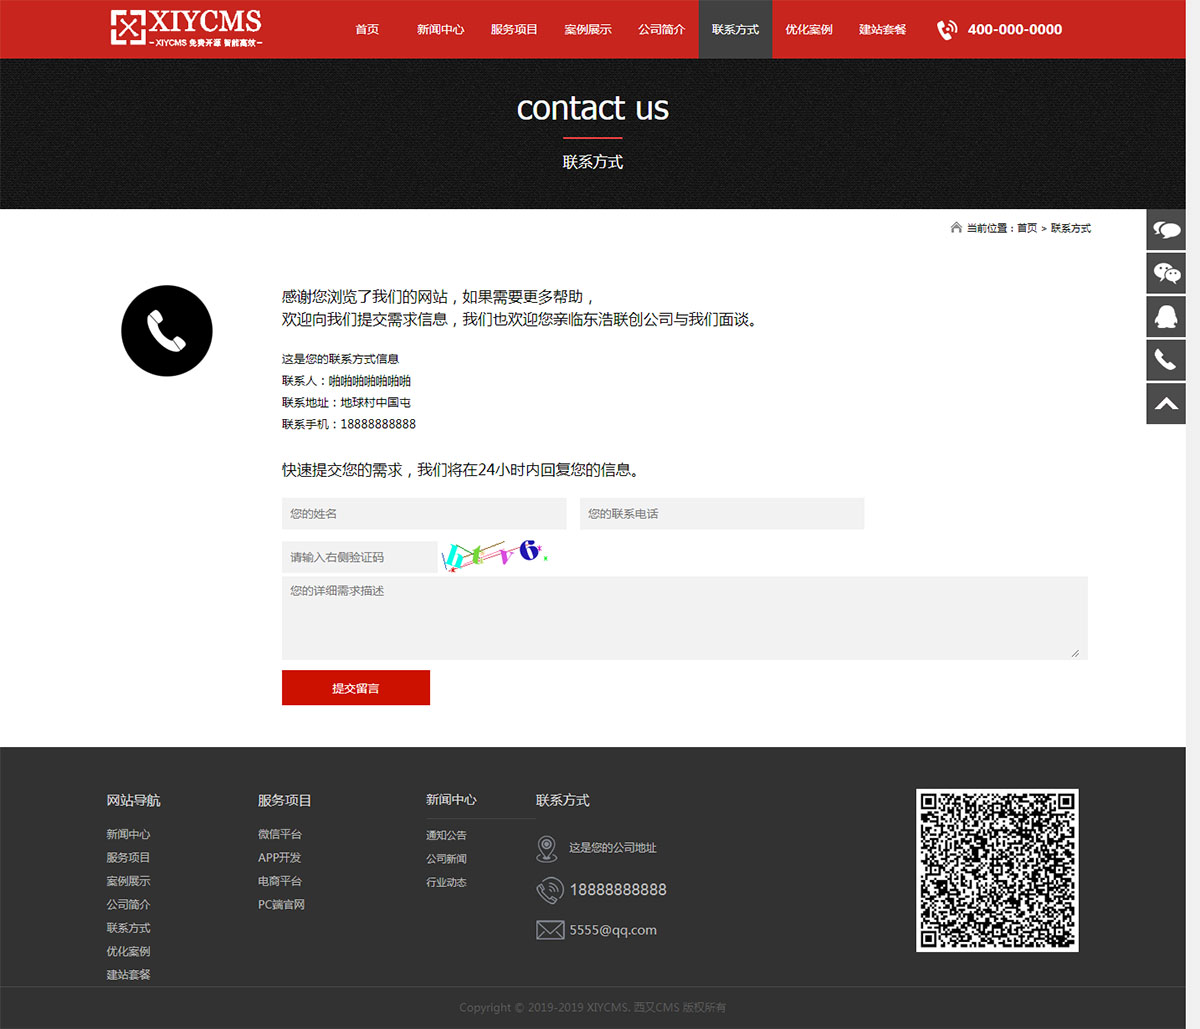Image resolution: width=1200 pixels, height=1029 pixels.
Task: Click the chat bubble icon in side floating bar
Action: 1166,230
